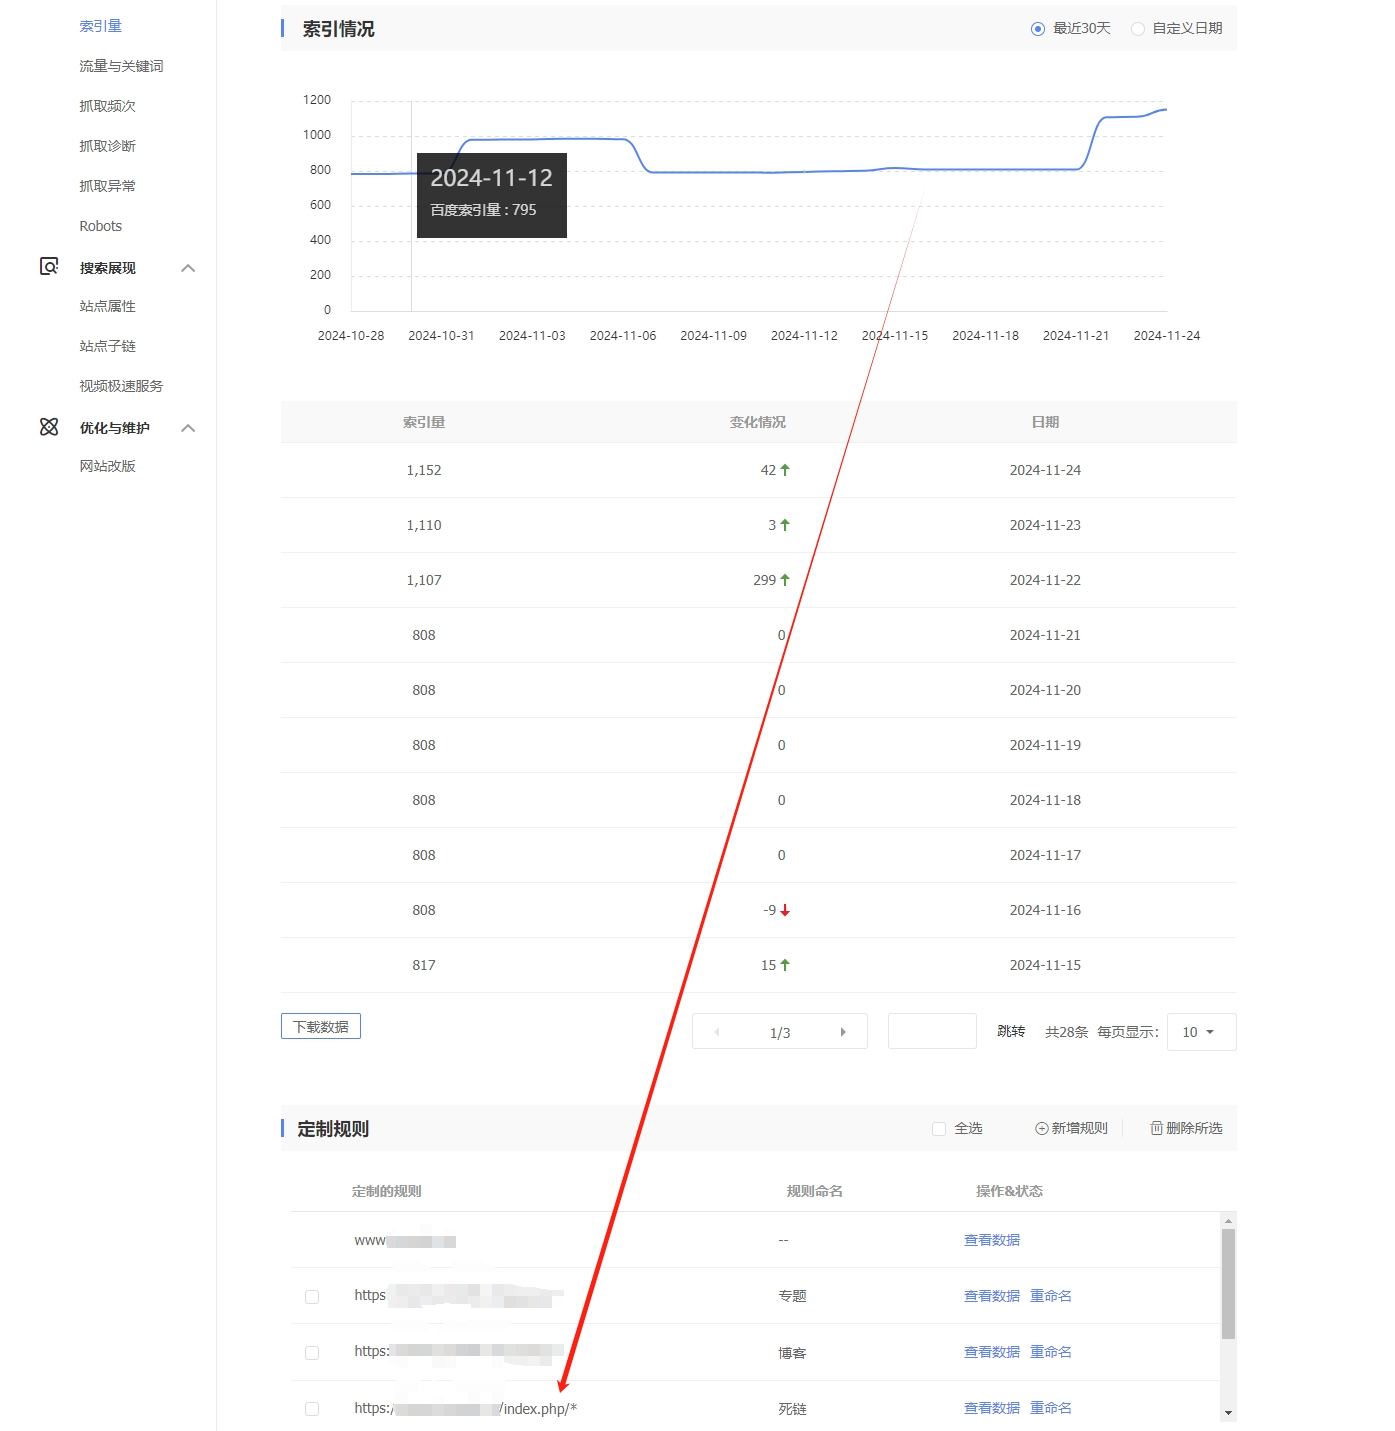Click the 变化情况 column header

(758, 422)
